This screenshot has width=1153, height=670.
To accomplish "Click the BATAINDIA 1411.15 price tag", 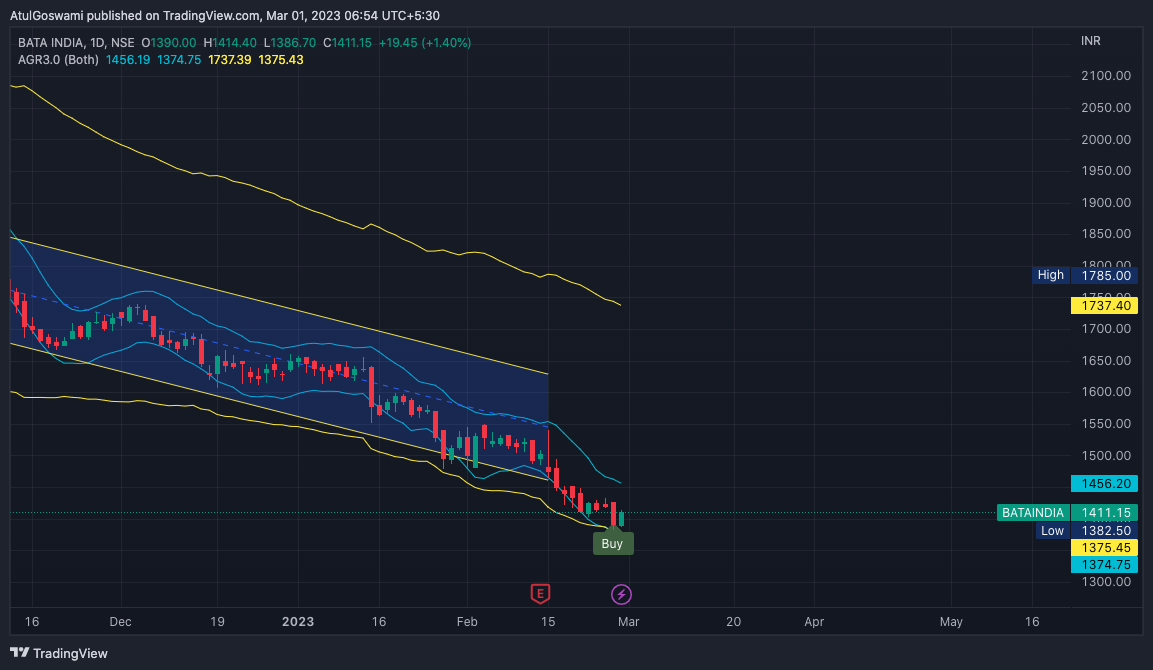I will (x=1067, y=513).
